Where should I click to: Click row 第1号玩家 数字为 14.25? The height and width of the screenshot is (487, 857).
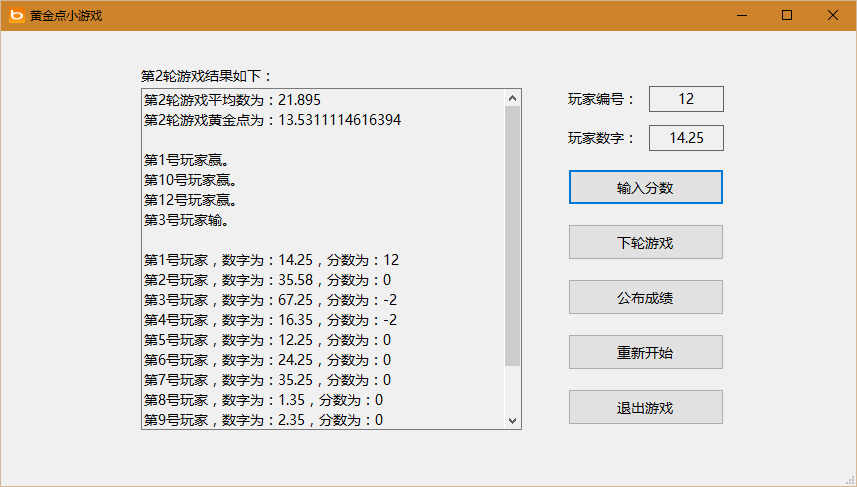pos(271,260)
